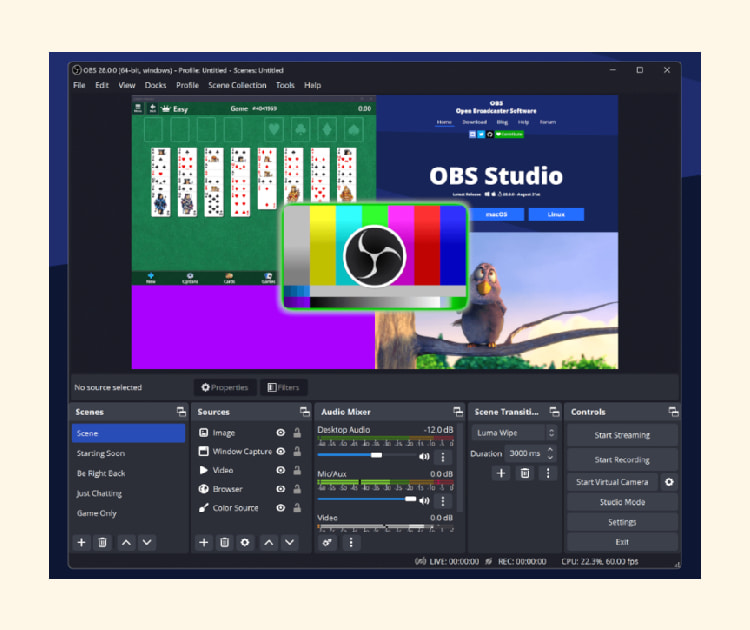750x630 pixels.
Task: Remove scene transition with trash icon
Action: tap(525, 474)
